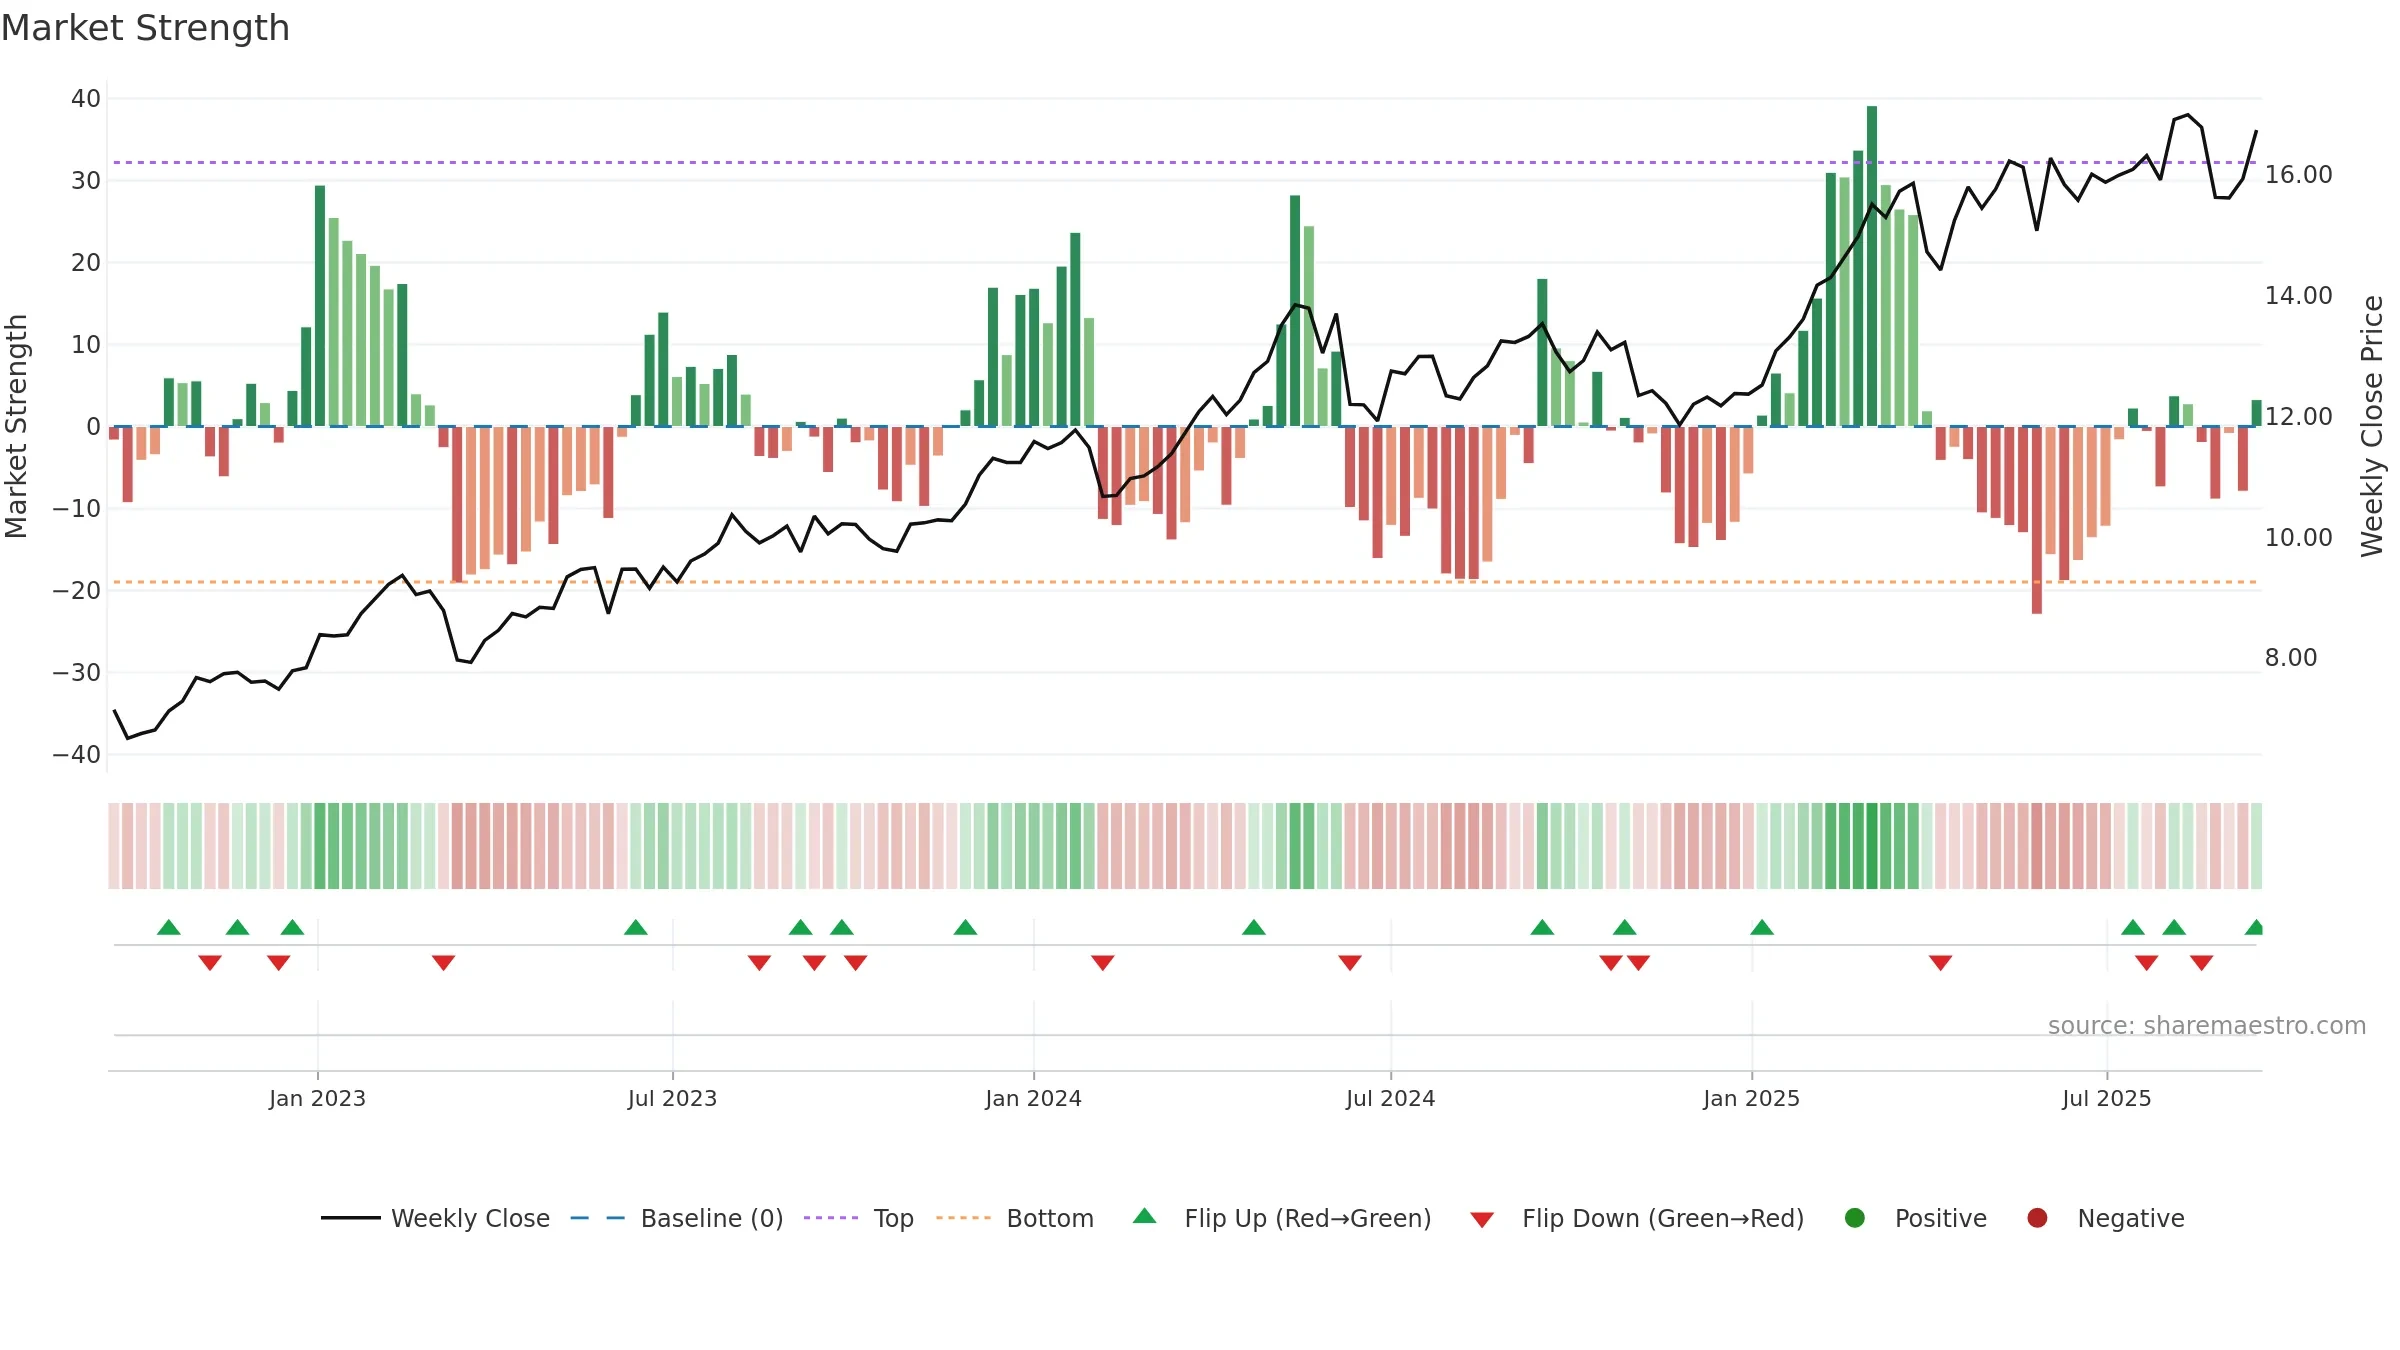Click the purple dotted Top line sample
The height and width of the screenshot is (1350, 2400).
coord(831,1218)
